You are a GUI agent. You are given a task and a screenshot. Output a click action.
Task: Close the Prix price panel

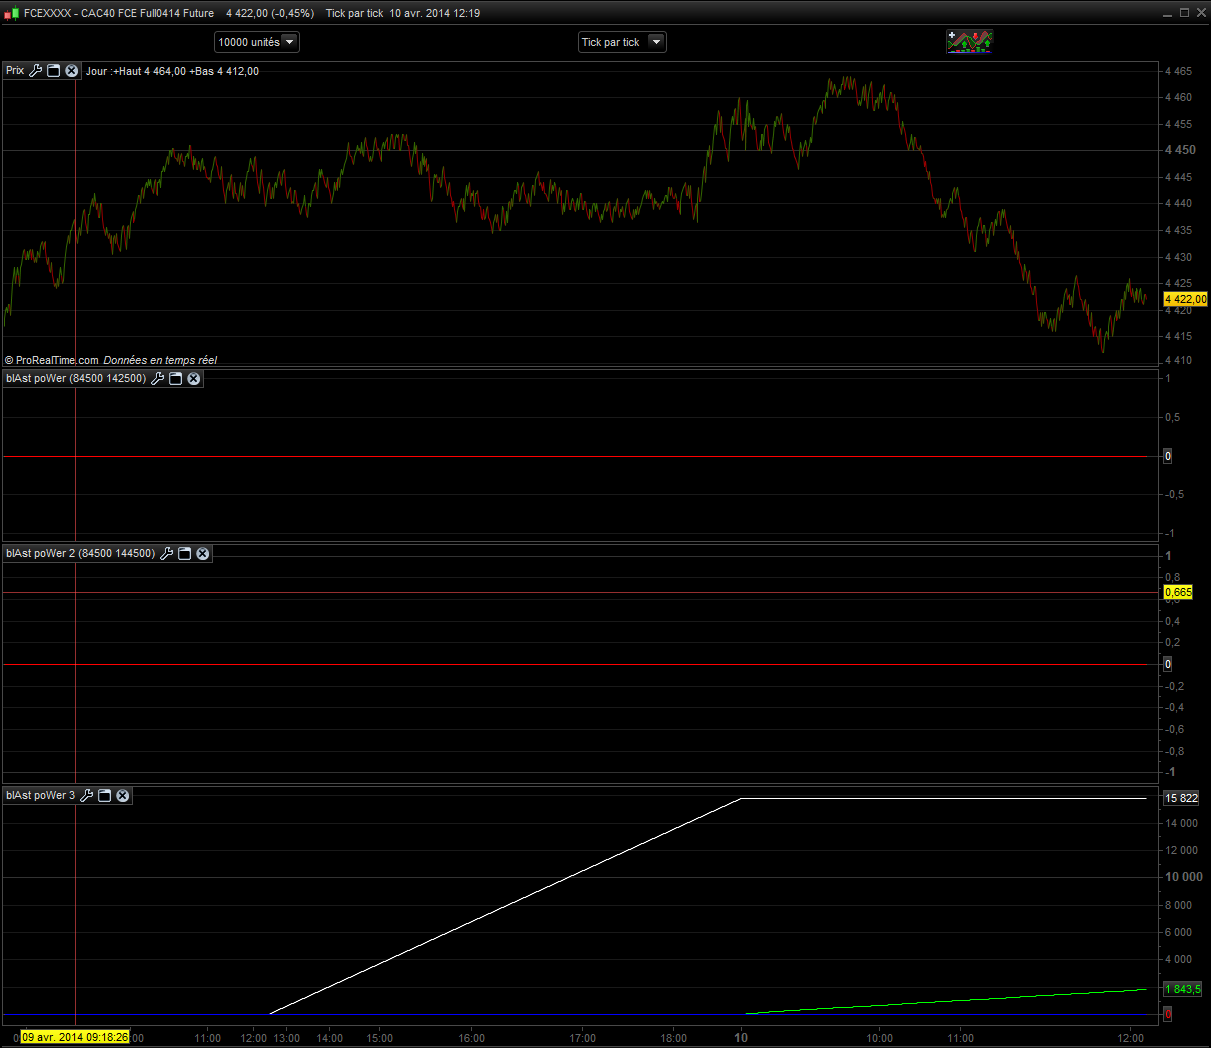click(72, 71)
